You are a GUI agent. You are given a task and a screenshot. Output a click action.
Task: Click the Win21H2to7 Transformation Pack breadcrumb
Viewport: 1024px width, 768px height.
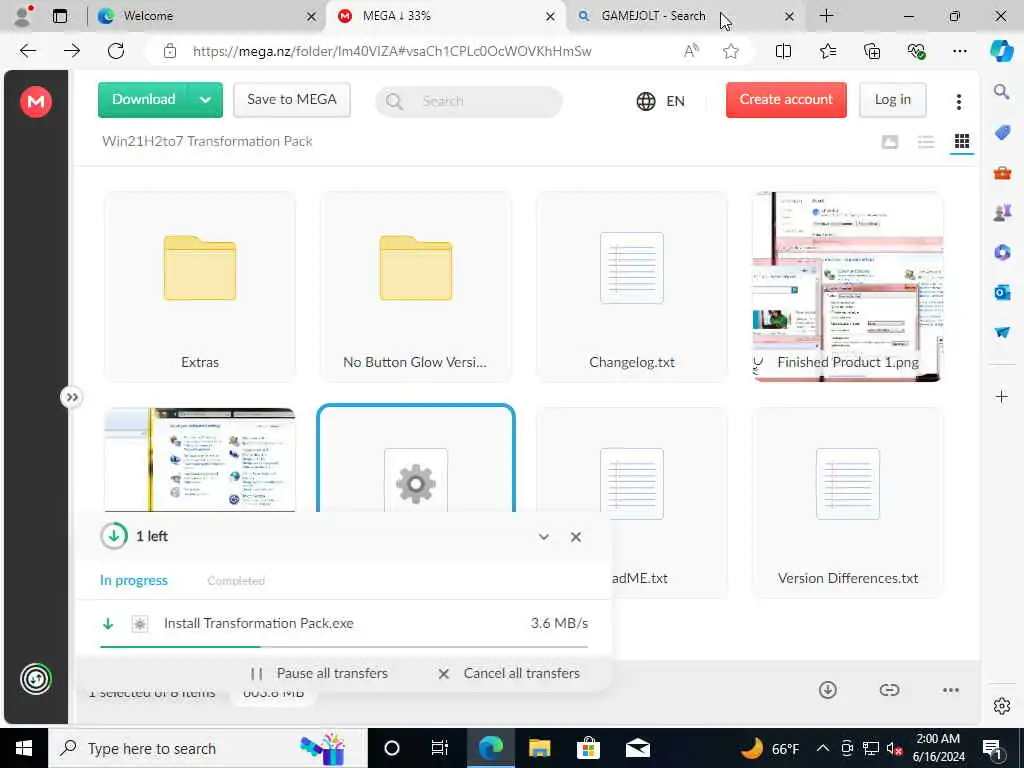[x=207, y=141]
